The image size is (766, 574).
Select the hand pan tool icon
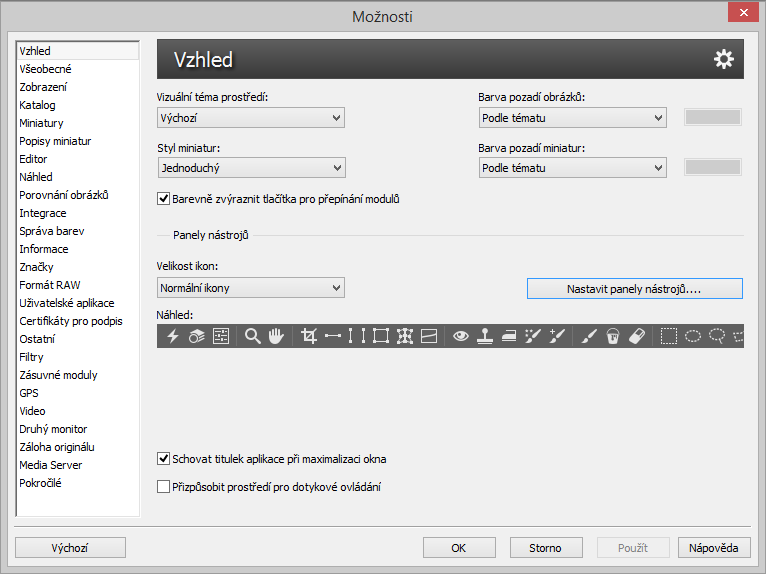pyautogui.click(x=276, y=337)
